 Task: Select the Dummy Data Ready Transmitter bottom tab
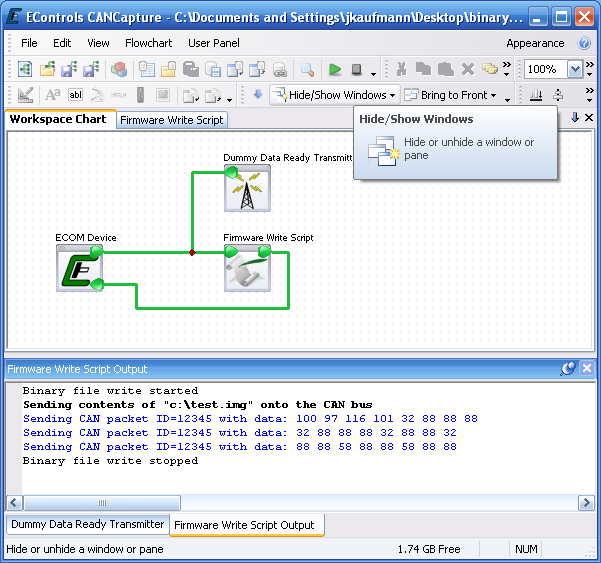pyautogui.click(x=87, y=524)
